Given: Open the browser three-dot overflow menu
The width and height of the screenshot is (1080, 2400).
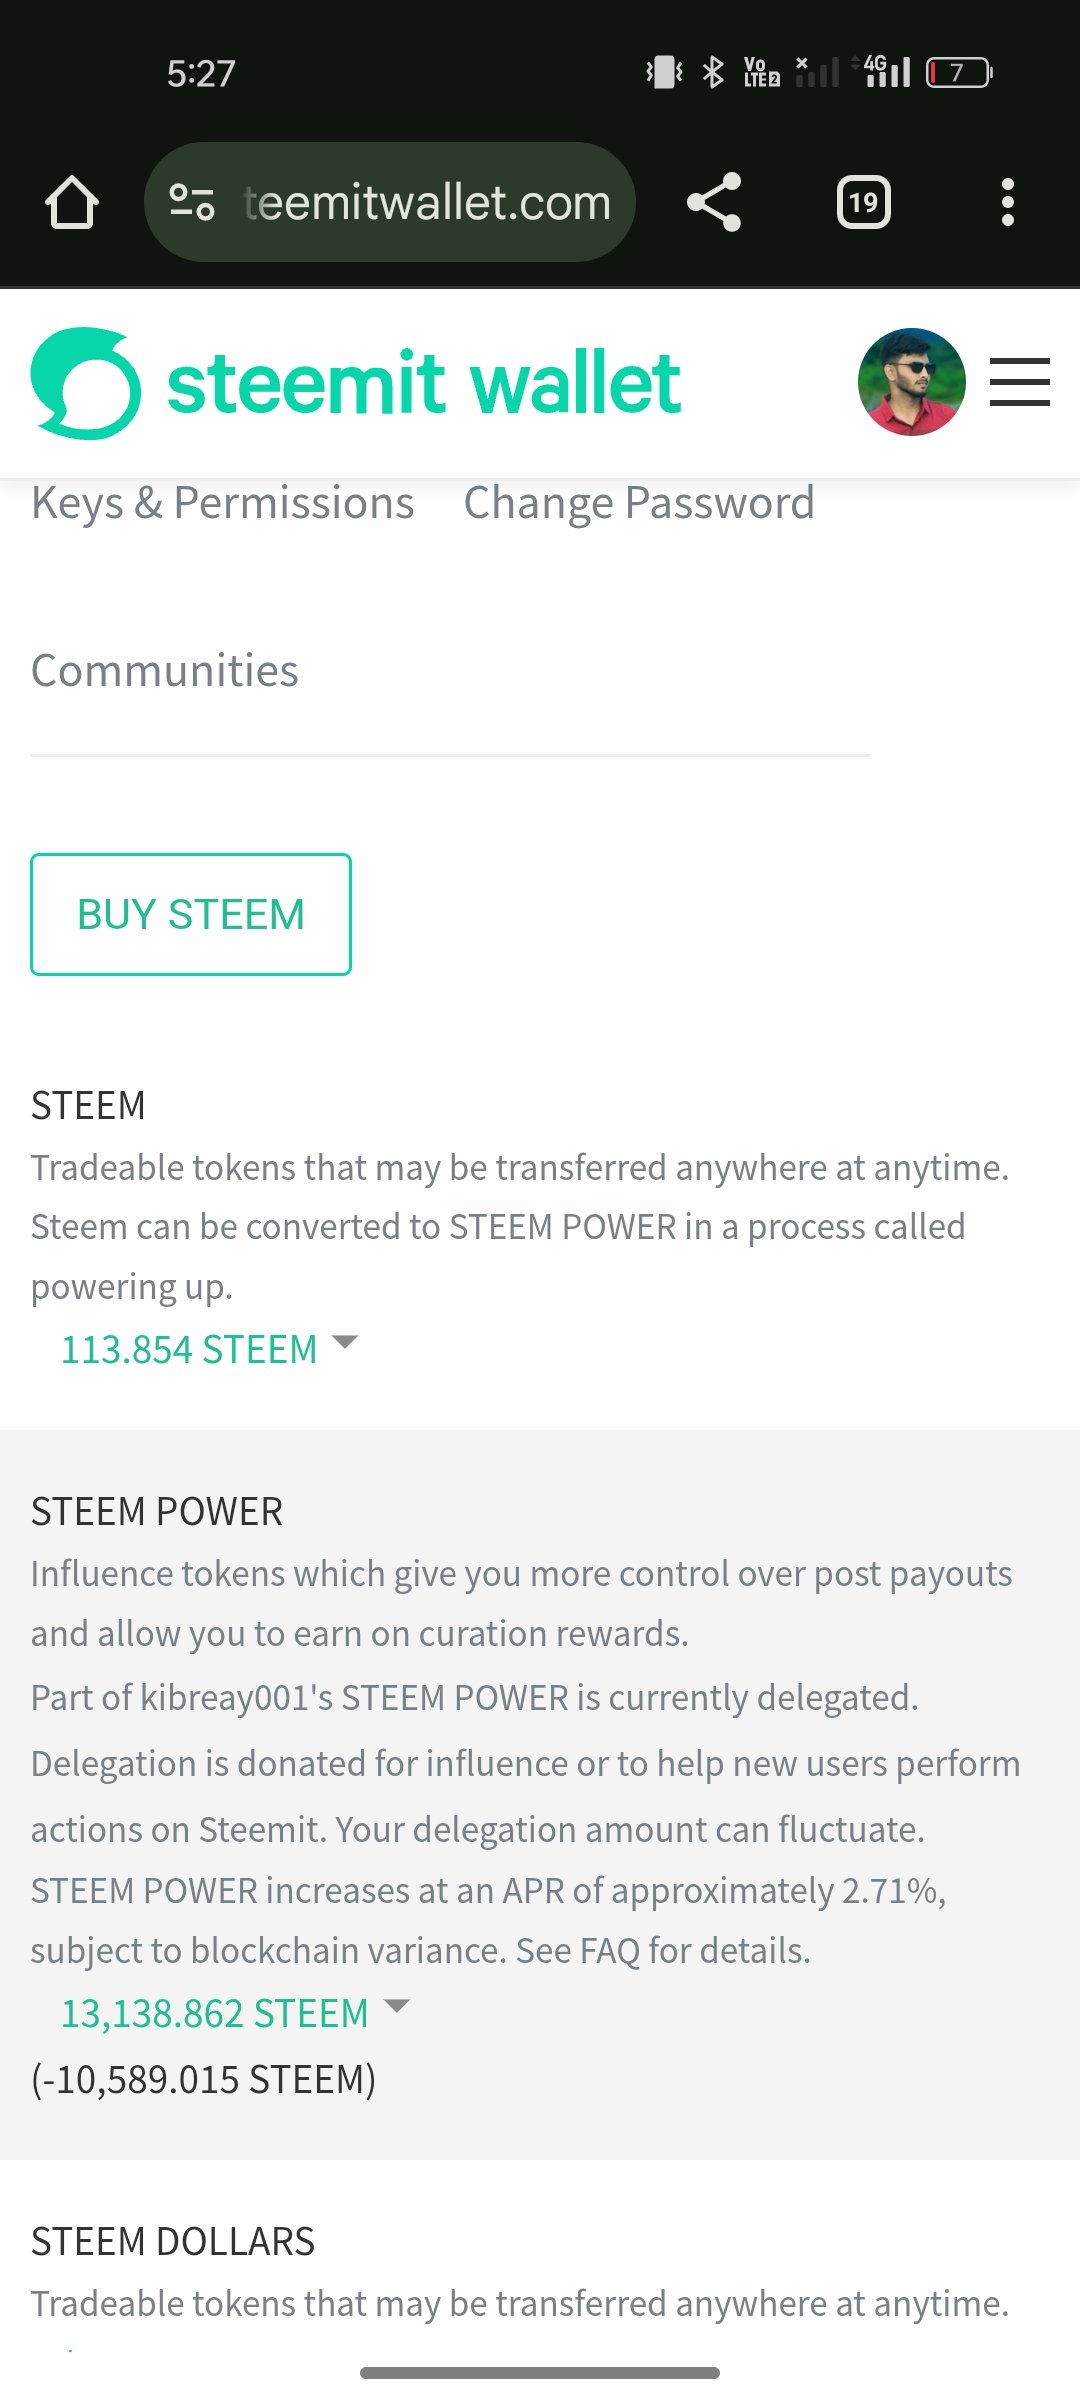Looking at the screenshot, I should [1008, 203].
